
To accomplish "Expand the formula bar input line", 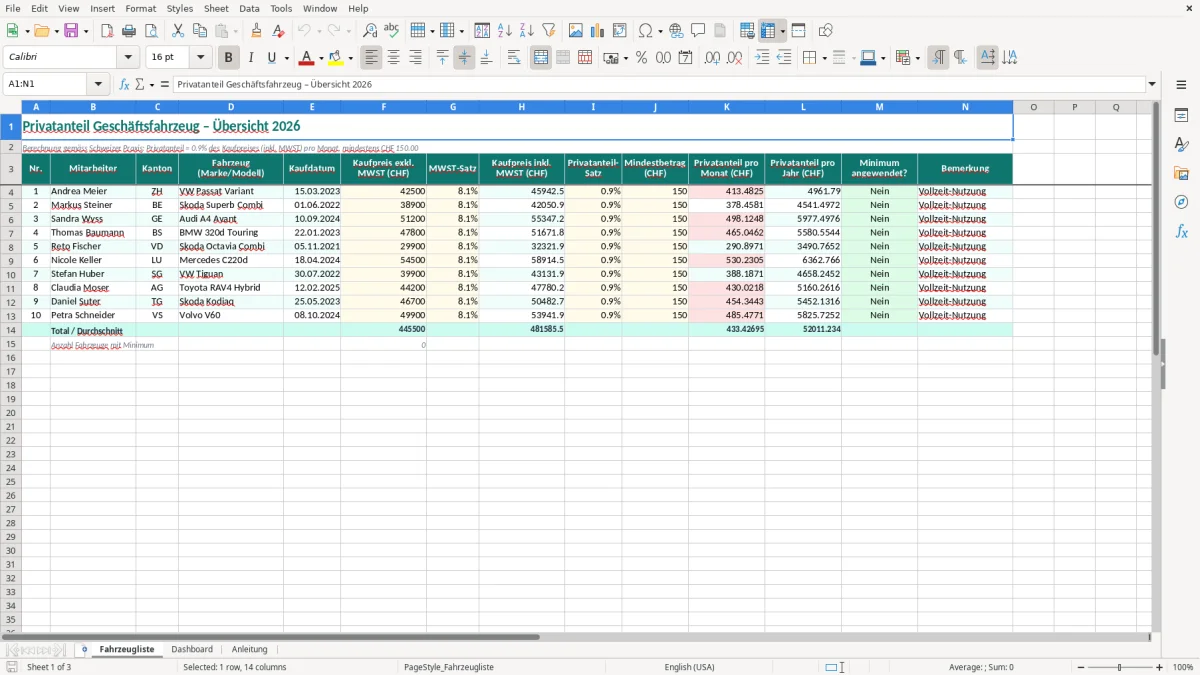I will (1152, 84).
